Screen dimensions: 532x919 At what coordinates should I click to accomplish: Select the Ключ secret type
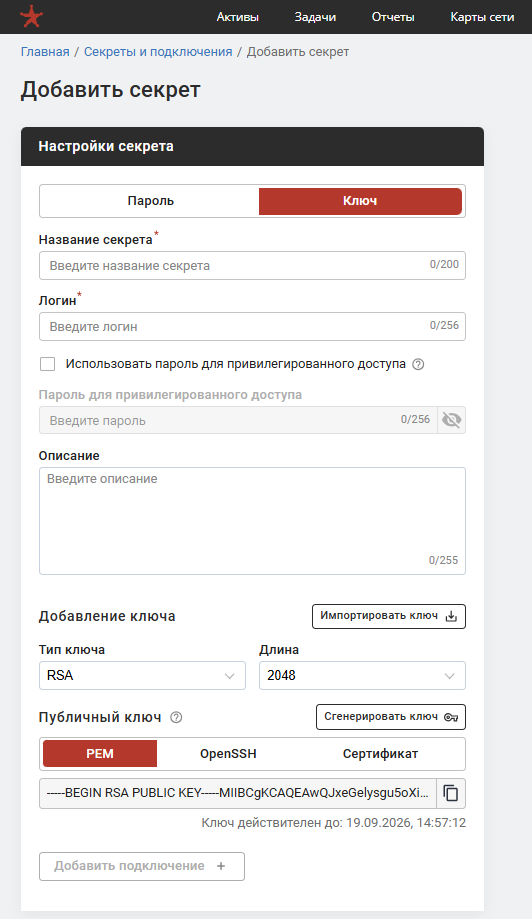[360, 201]
